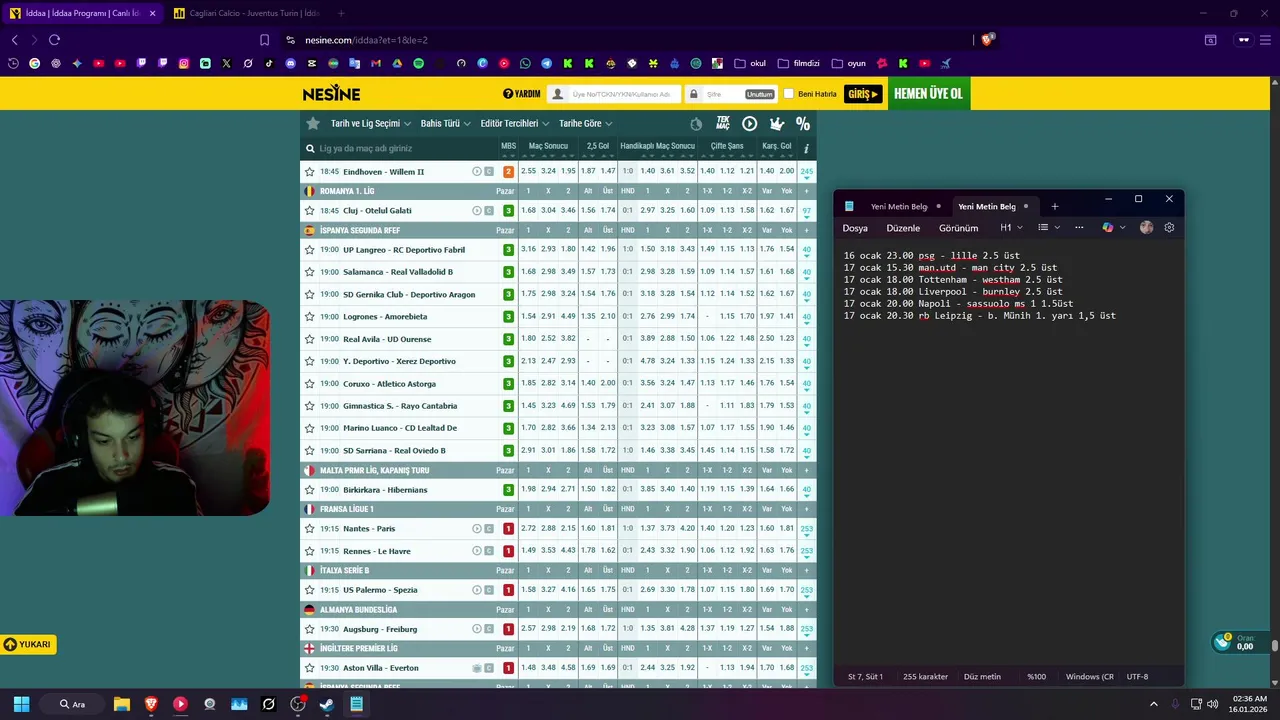1280x720 pixels.
Task: Favorite the Eindhoven - Willem II match star
Action: coord(309,172)
